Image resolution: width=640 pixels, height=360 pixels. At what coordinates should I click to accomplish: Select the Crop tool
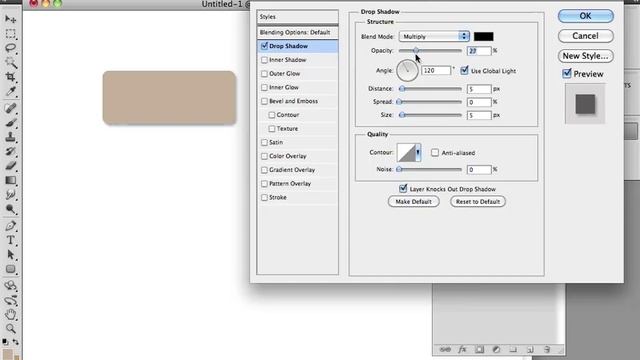coord(11,77)
